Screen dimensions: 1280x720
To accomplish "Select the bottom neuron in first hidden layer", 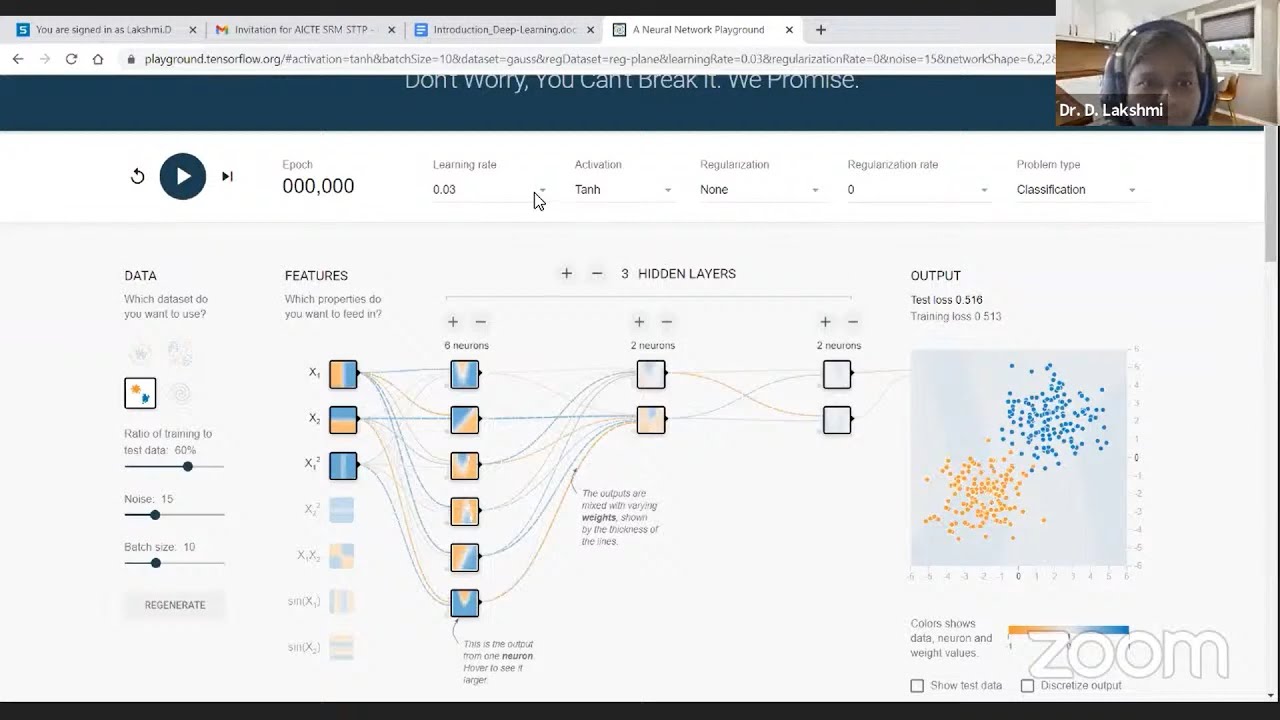I will [465, 603].
